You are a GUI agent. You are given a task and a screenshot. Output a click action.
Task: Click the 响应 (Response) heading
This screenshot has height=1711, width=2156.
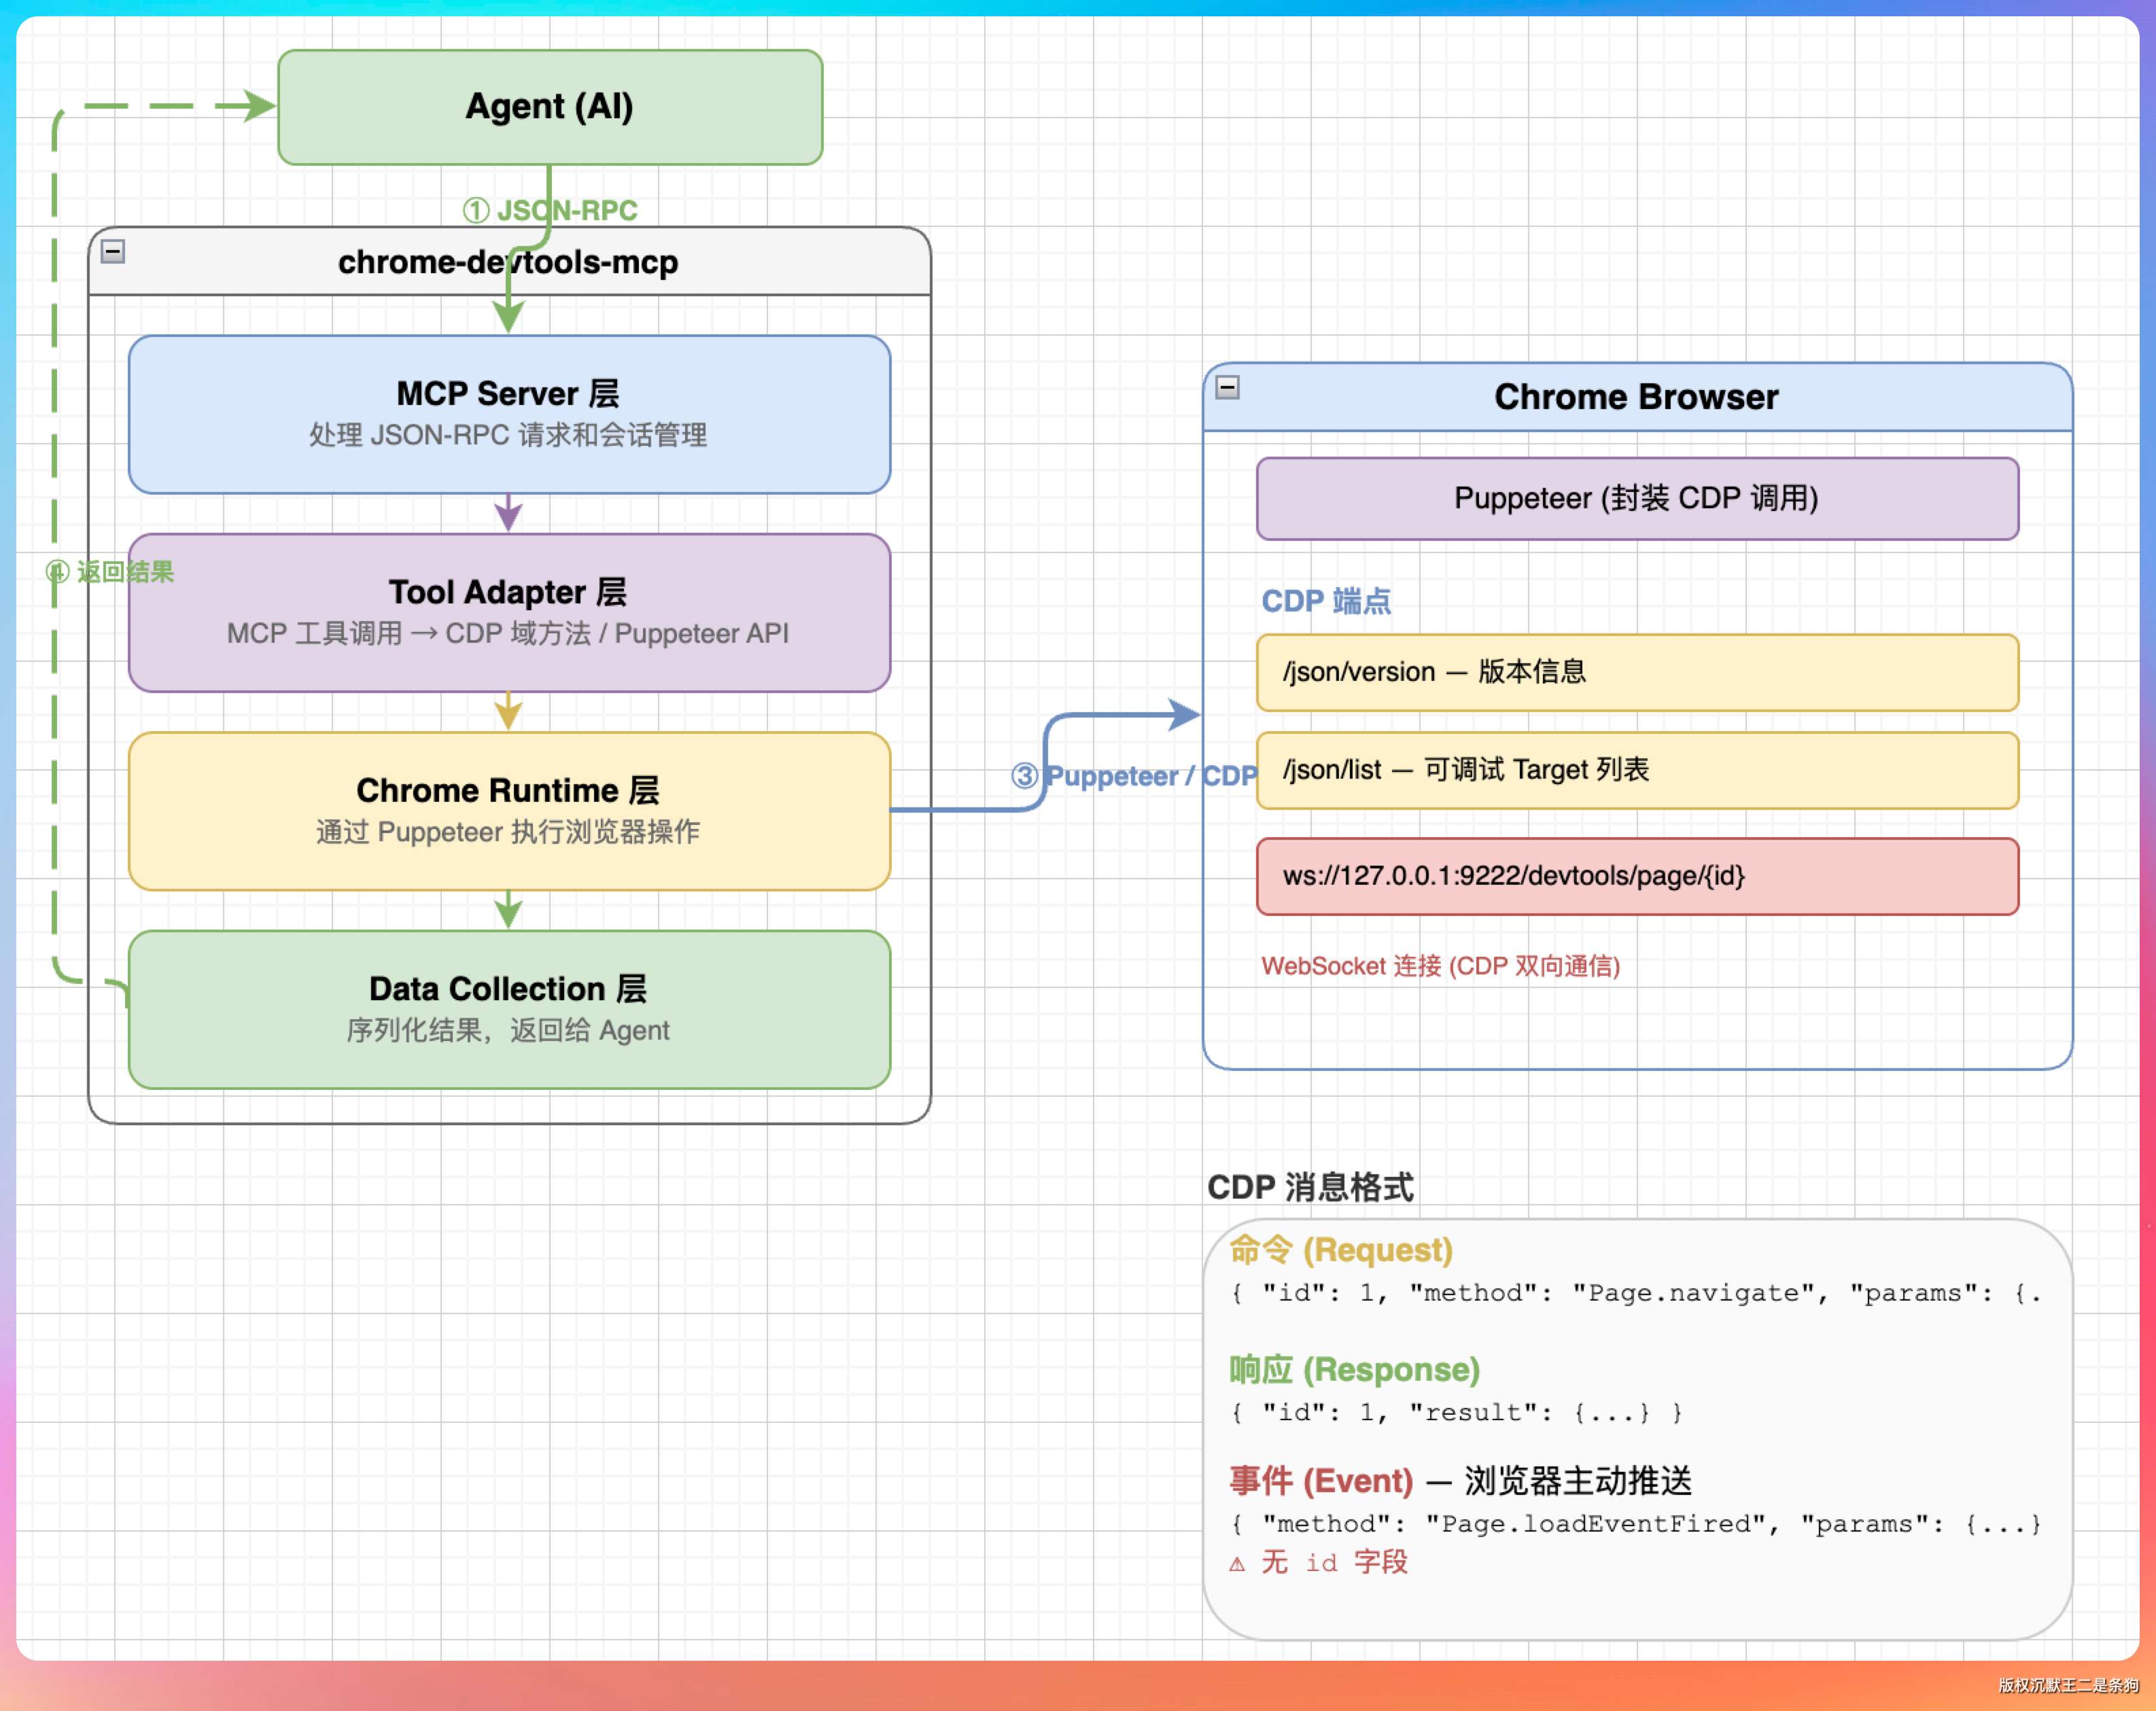click(x=1354, y=1370)
